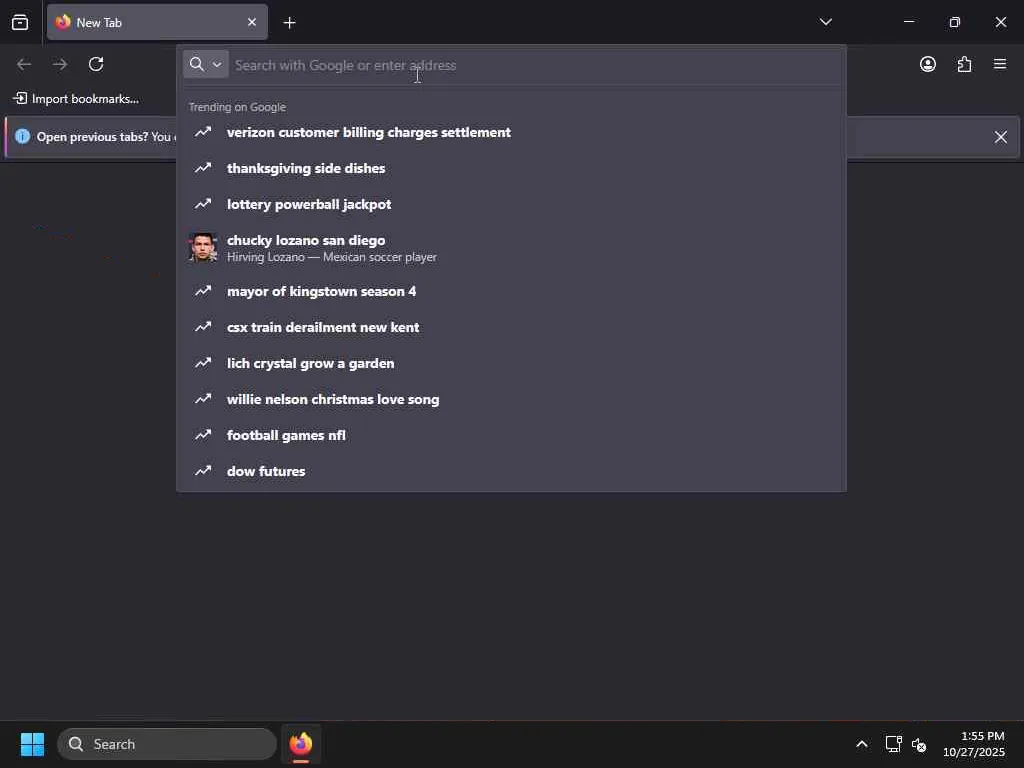The image size is (1024, 768).
Task: Open the network status tray icon
Action: coord(893,744)
